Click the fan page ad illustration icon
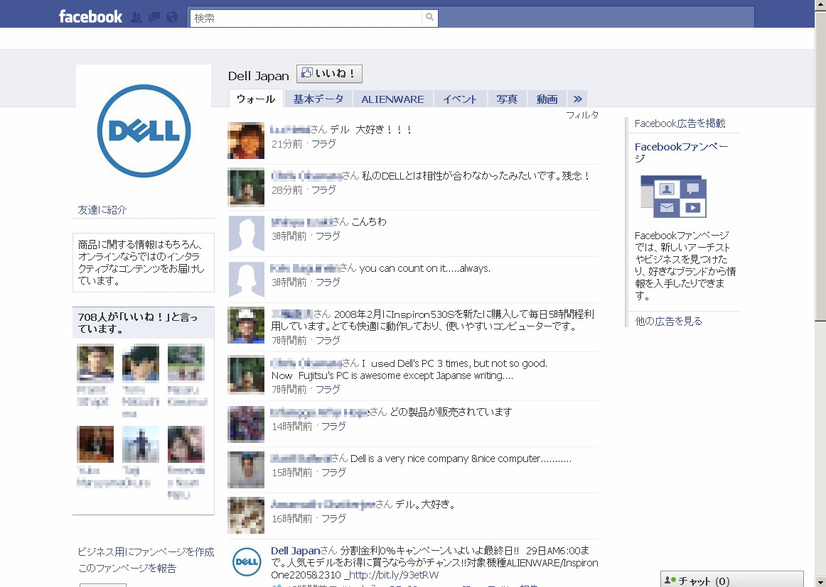 click(674, 197)
